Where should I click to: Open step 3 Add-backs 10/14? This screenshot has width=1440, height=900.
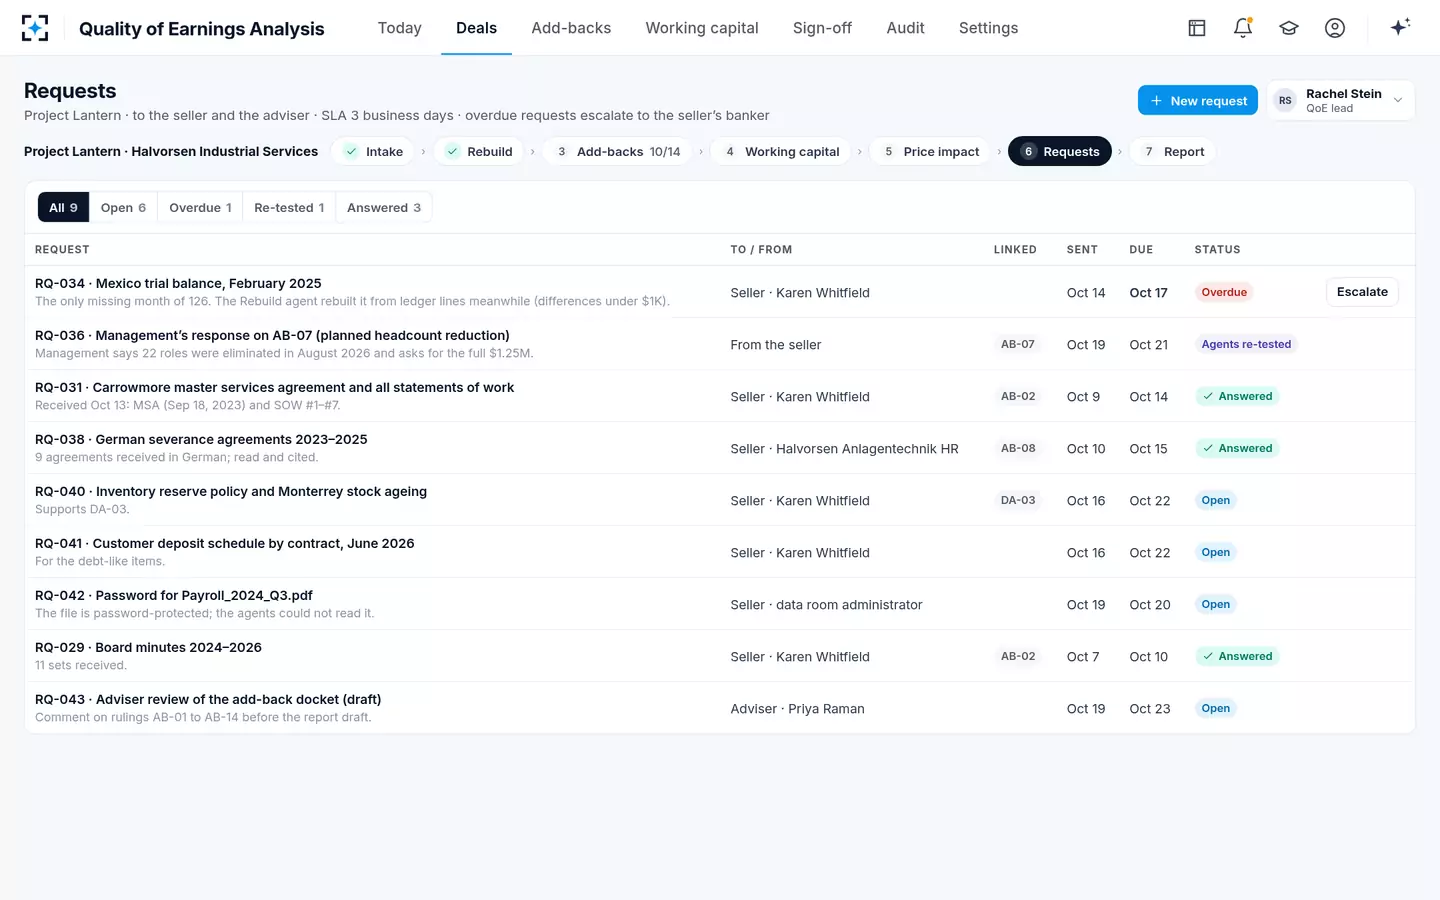coord(617,151)
